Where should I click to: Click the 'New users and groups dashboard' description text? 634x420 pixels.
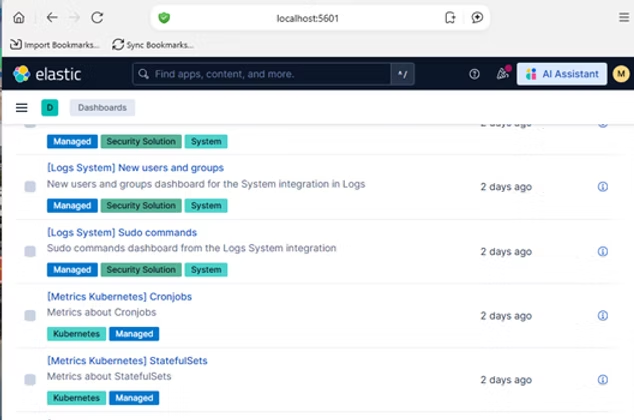(x=206, y=184)
